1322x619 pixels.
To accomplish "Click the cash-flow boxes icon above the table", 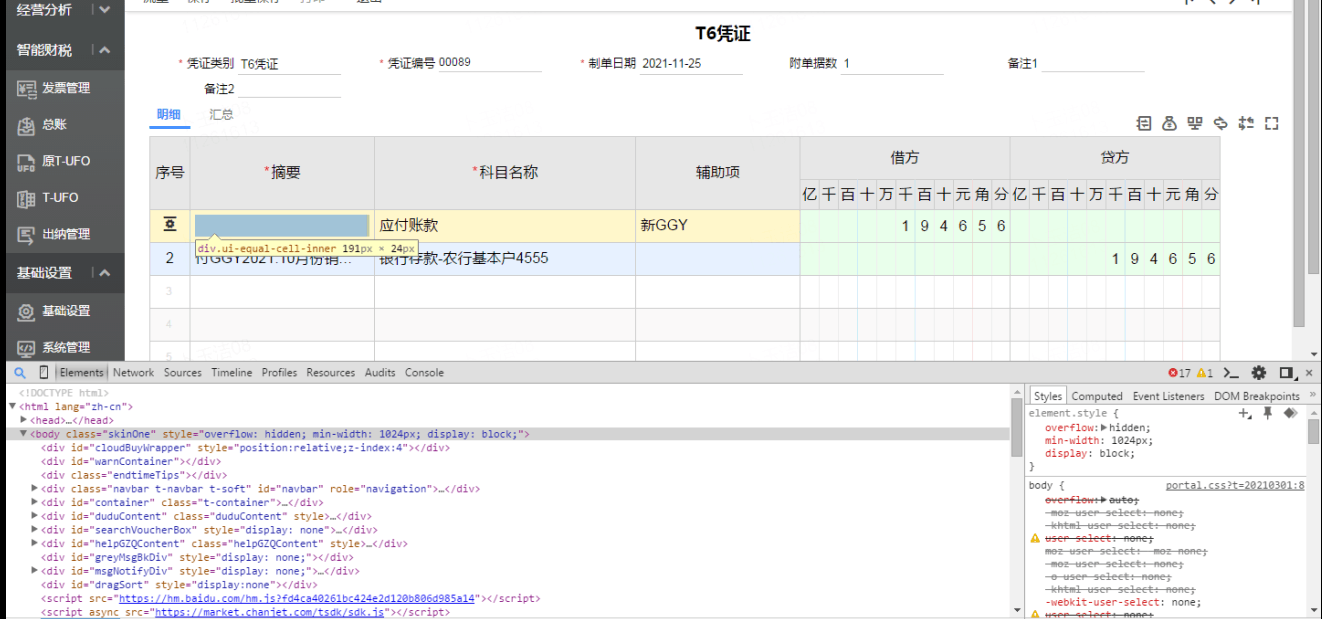I will coord(1194,123).
